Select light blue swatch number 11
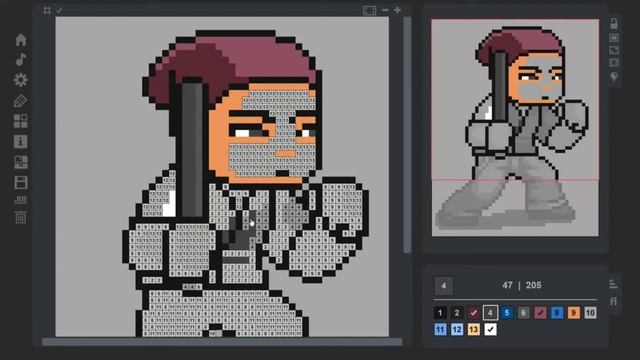Image resolution: width=640 pixels, height=360 pixels. [x=440, y=329]
